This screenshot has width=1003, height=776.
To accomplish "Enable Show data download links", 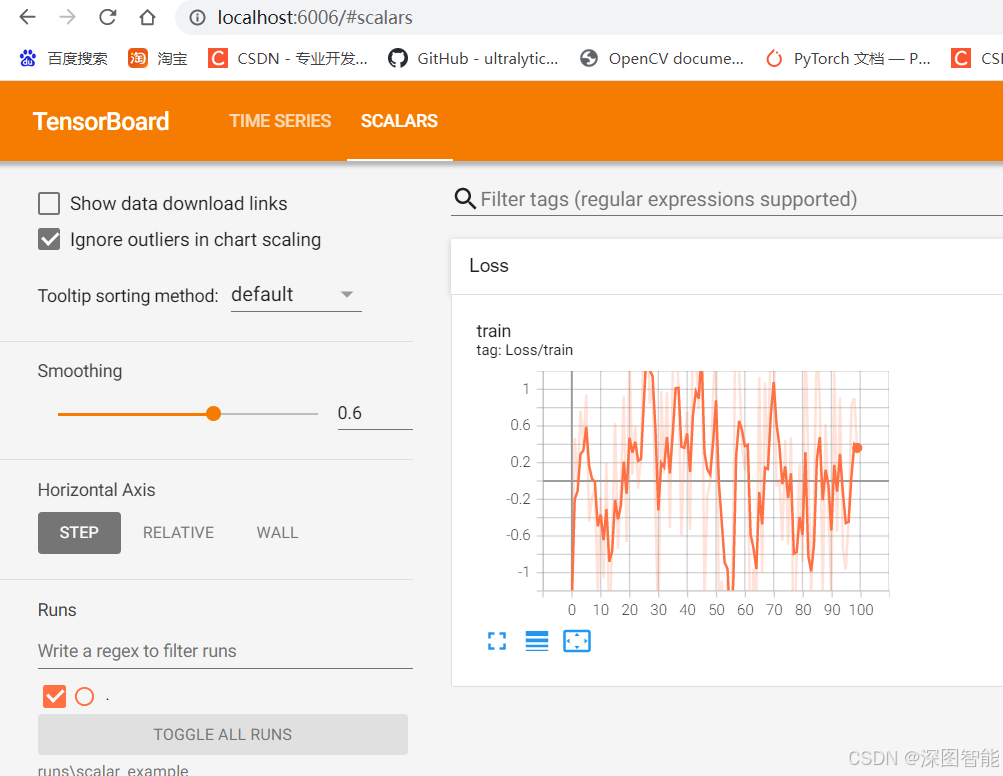I will [49, 204].
